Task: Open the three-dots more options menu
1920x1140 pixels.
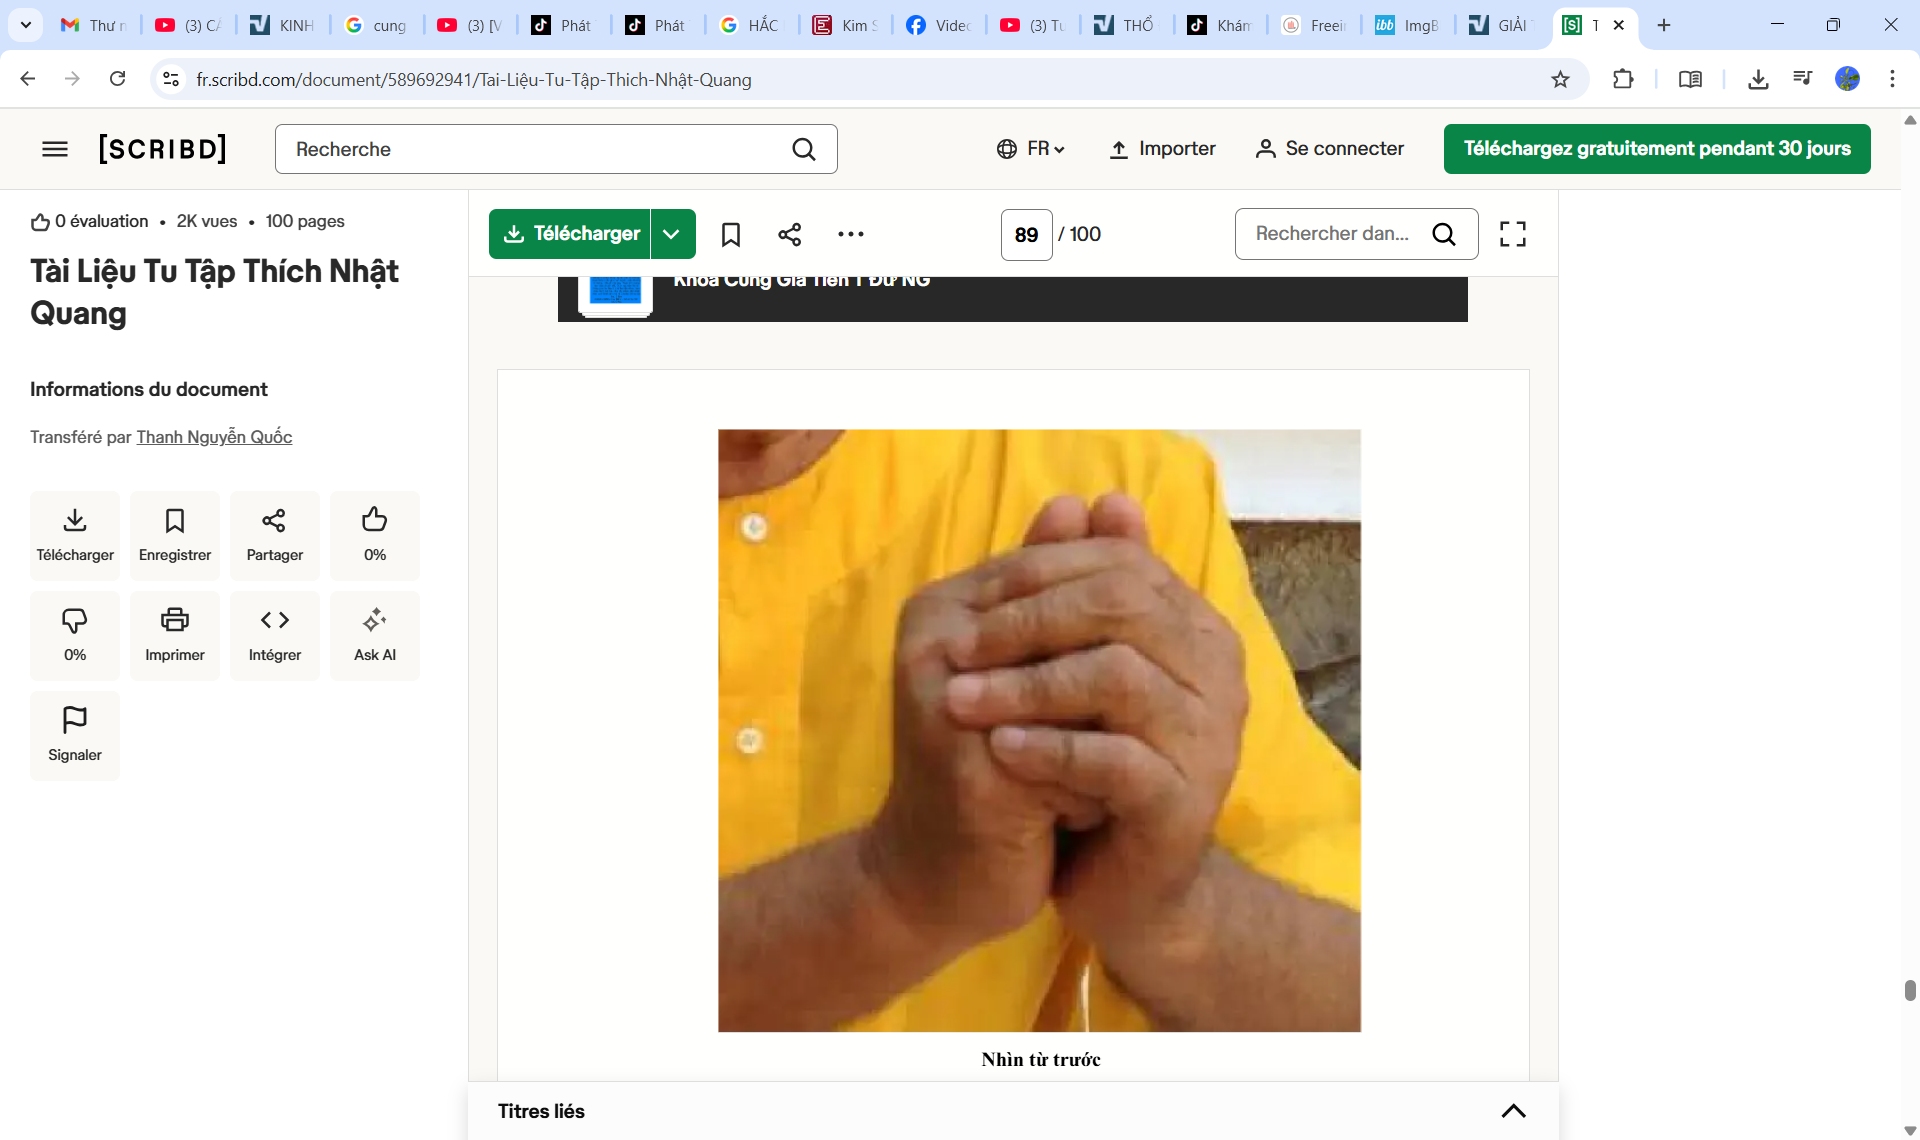Action: (850, 234)
